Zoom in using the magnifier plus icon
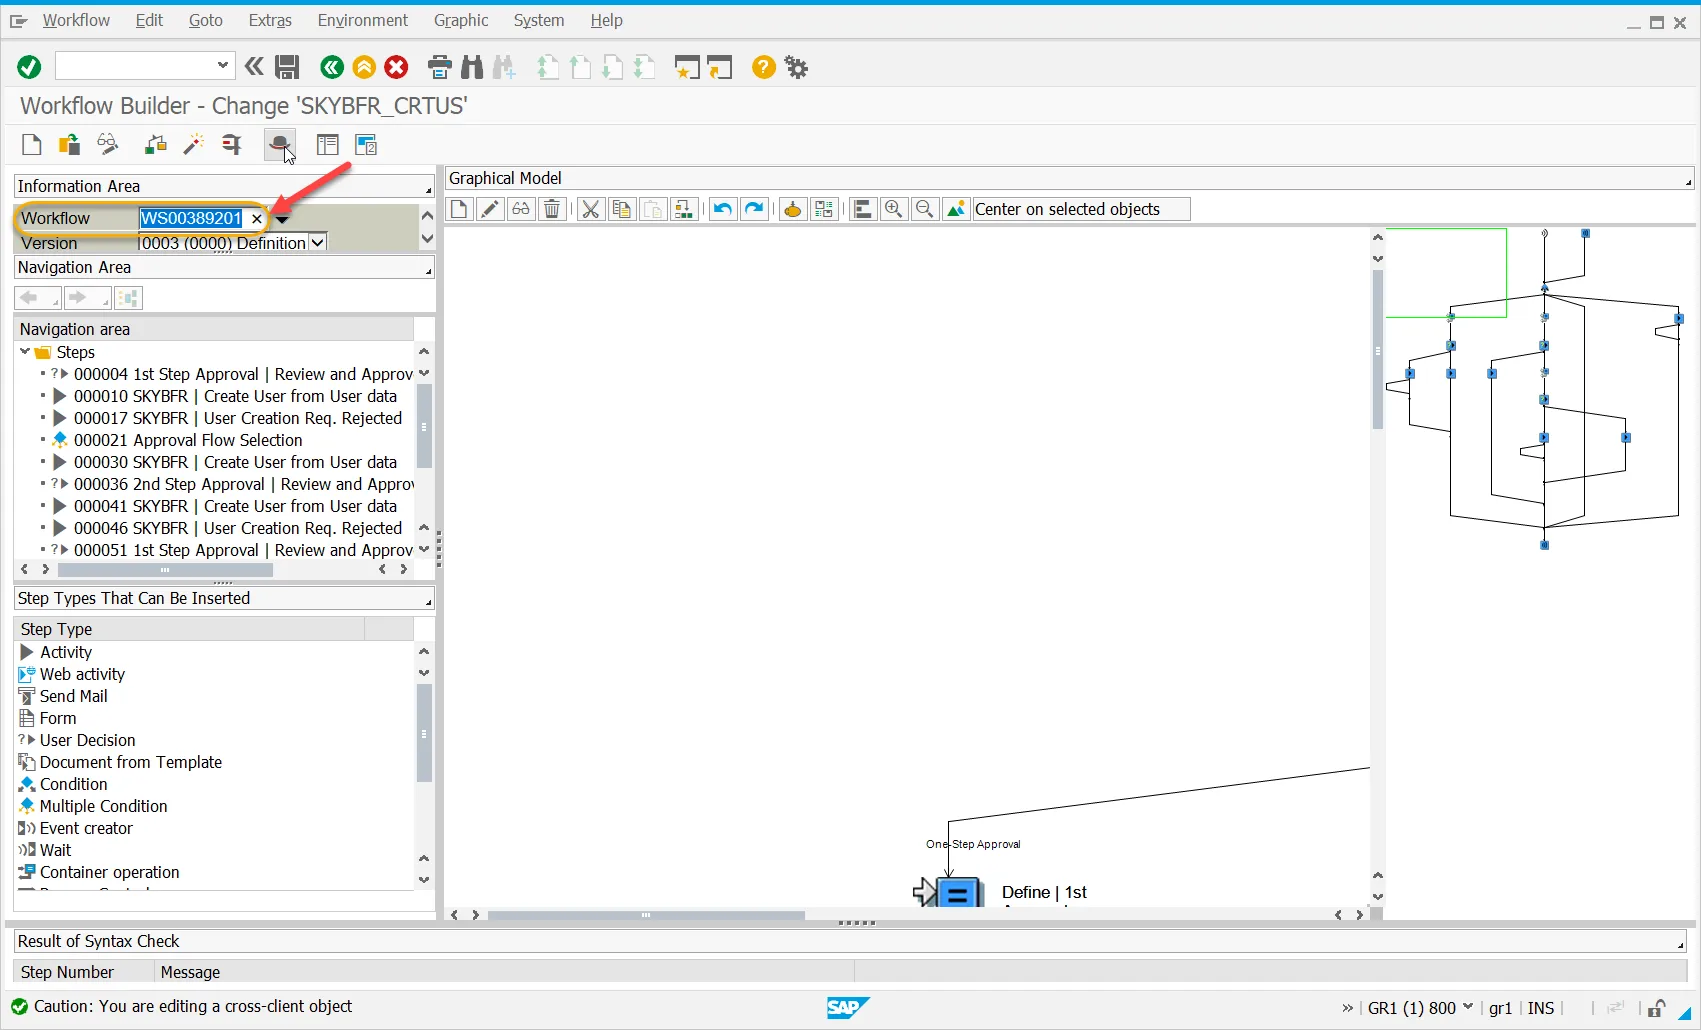Image resolution: width=1701 pixels, height=1030 pixels. (894, 209)
